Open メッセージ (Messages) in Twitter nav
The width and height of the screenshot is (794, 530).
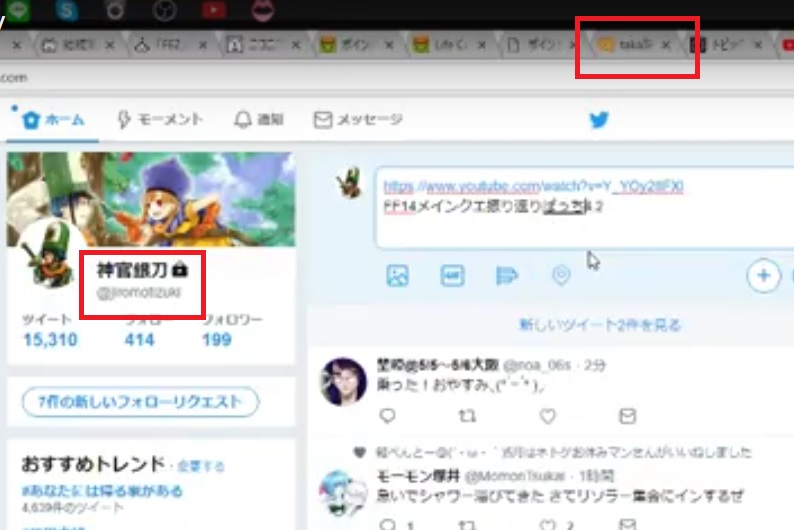[358, 119]
